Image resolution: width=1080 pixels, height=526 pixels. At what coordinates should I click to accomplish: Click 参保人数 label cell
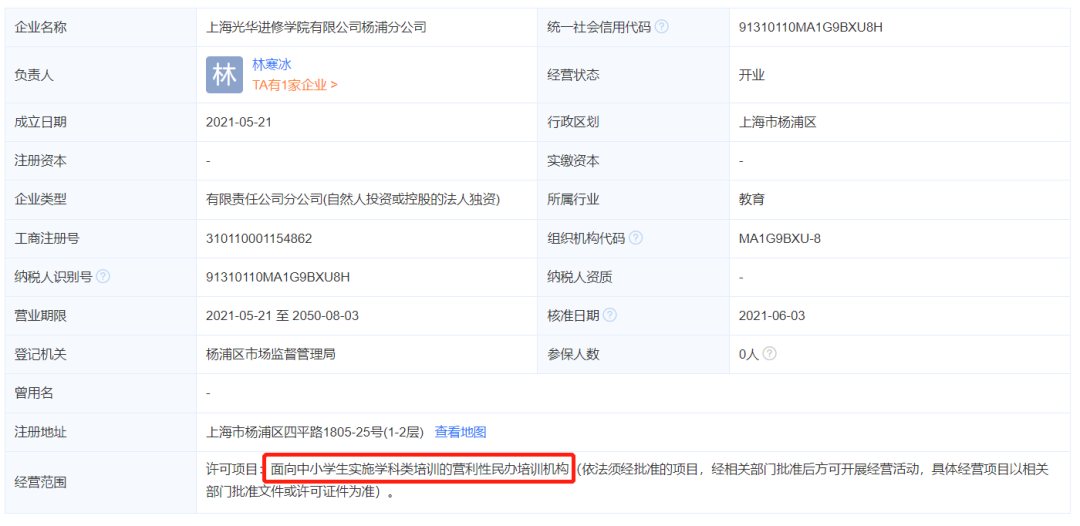pyautogui.click(x=633, y=355)
